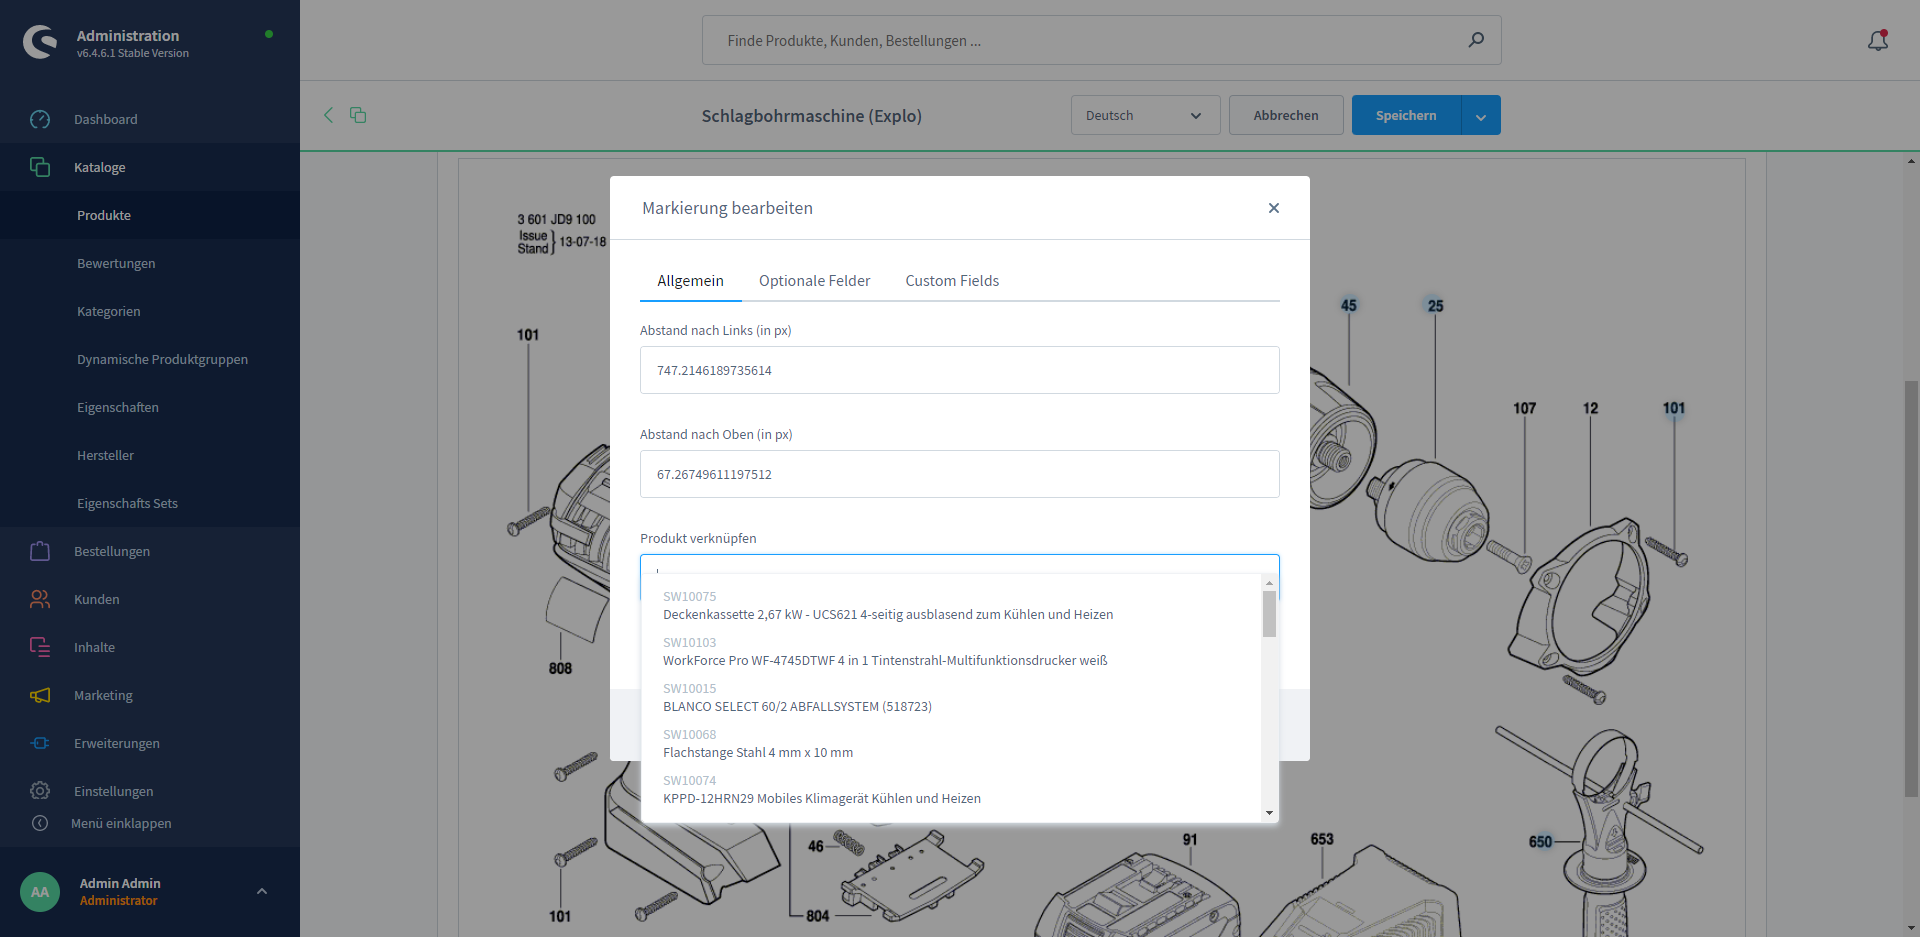The image size is (1920, 937).
Task: Click the duplicate product icon
Action: tap(358, 115)
